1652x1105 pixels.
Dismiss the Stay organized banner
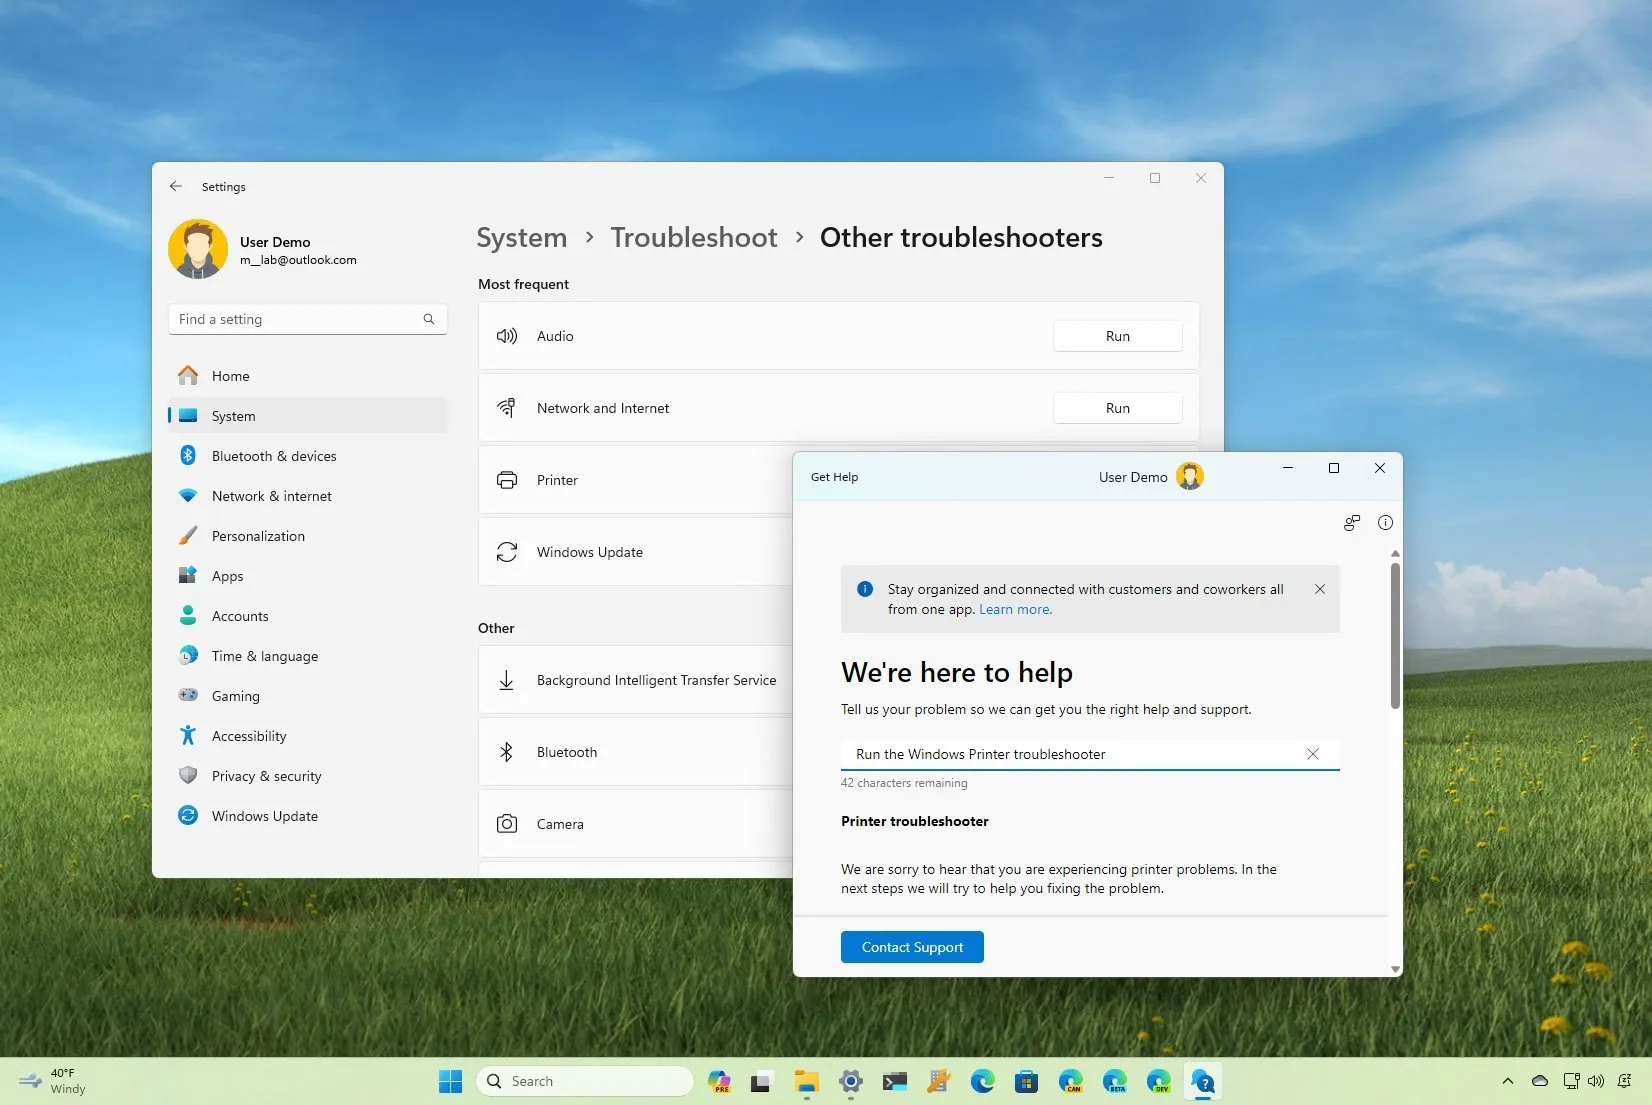(x=1320, y=589)
